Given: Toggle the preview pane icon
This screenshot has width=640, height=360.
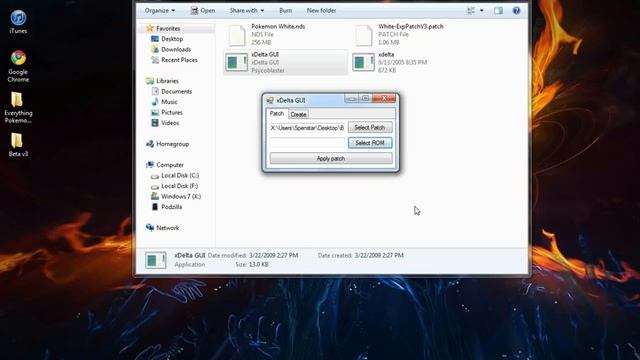Looking at the screenshot, I should click(498, 11).
